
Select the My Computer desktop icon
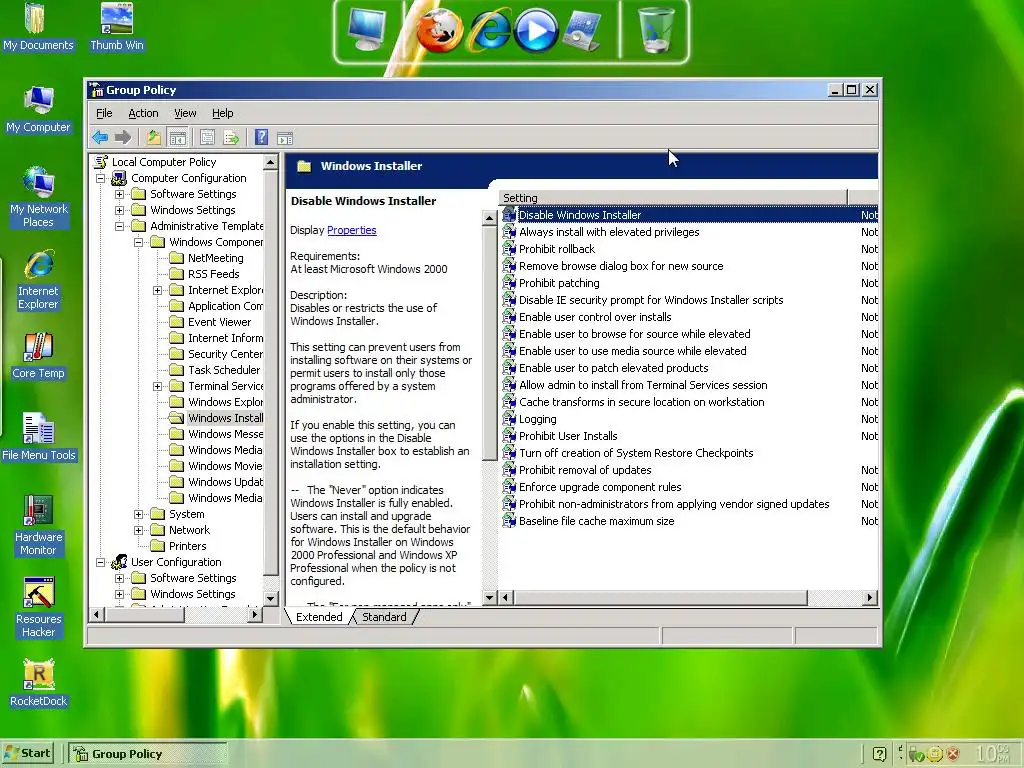click(x=38, y=109)
